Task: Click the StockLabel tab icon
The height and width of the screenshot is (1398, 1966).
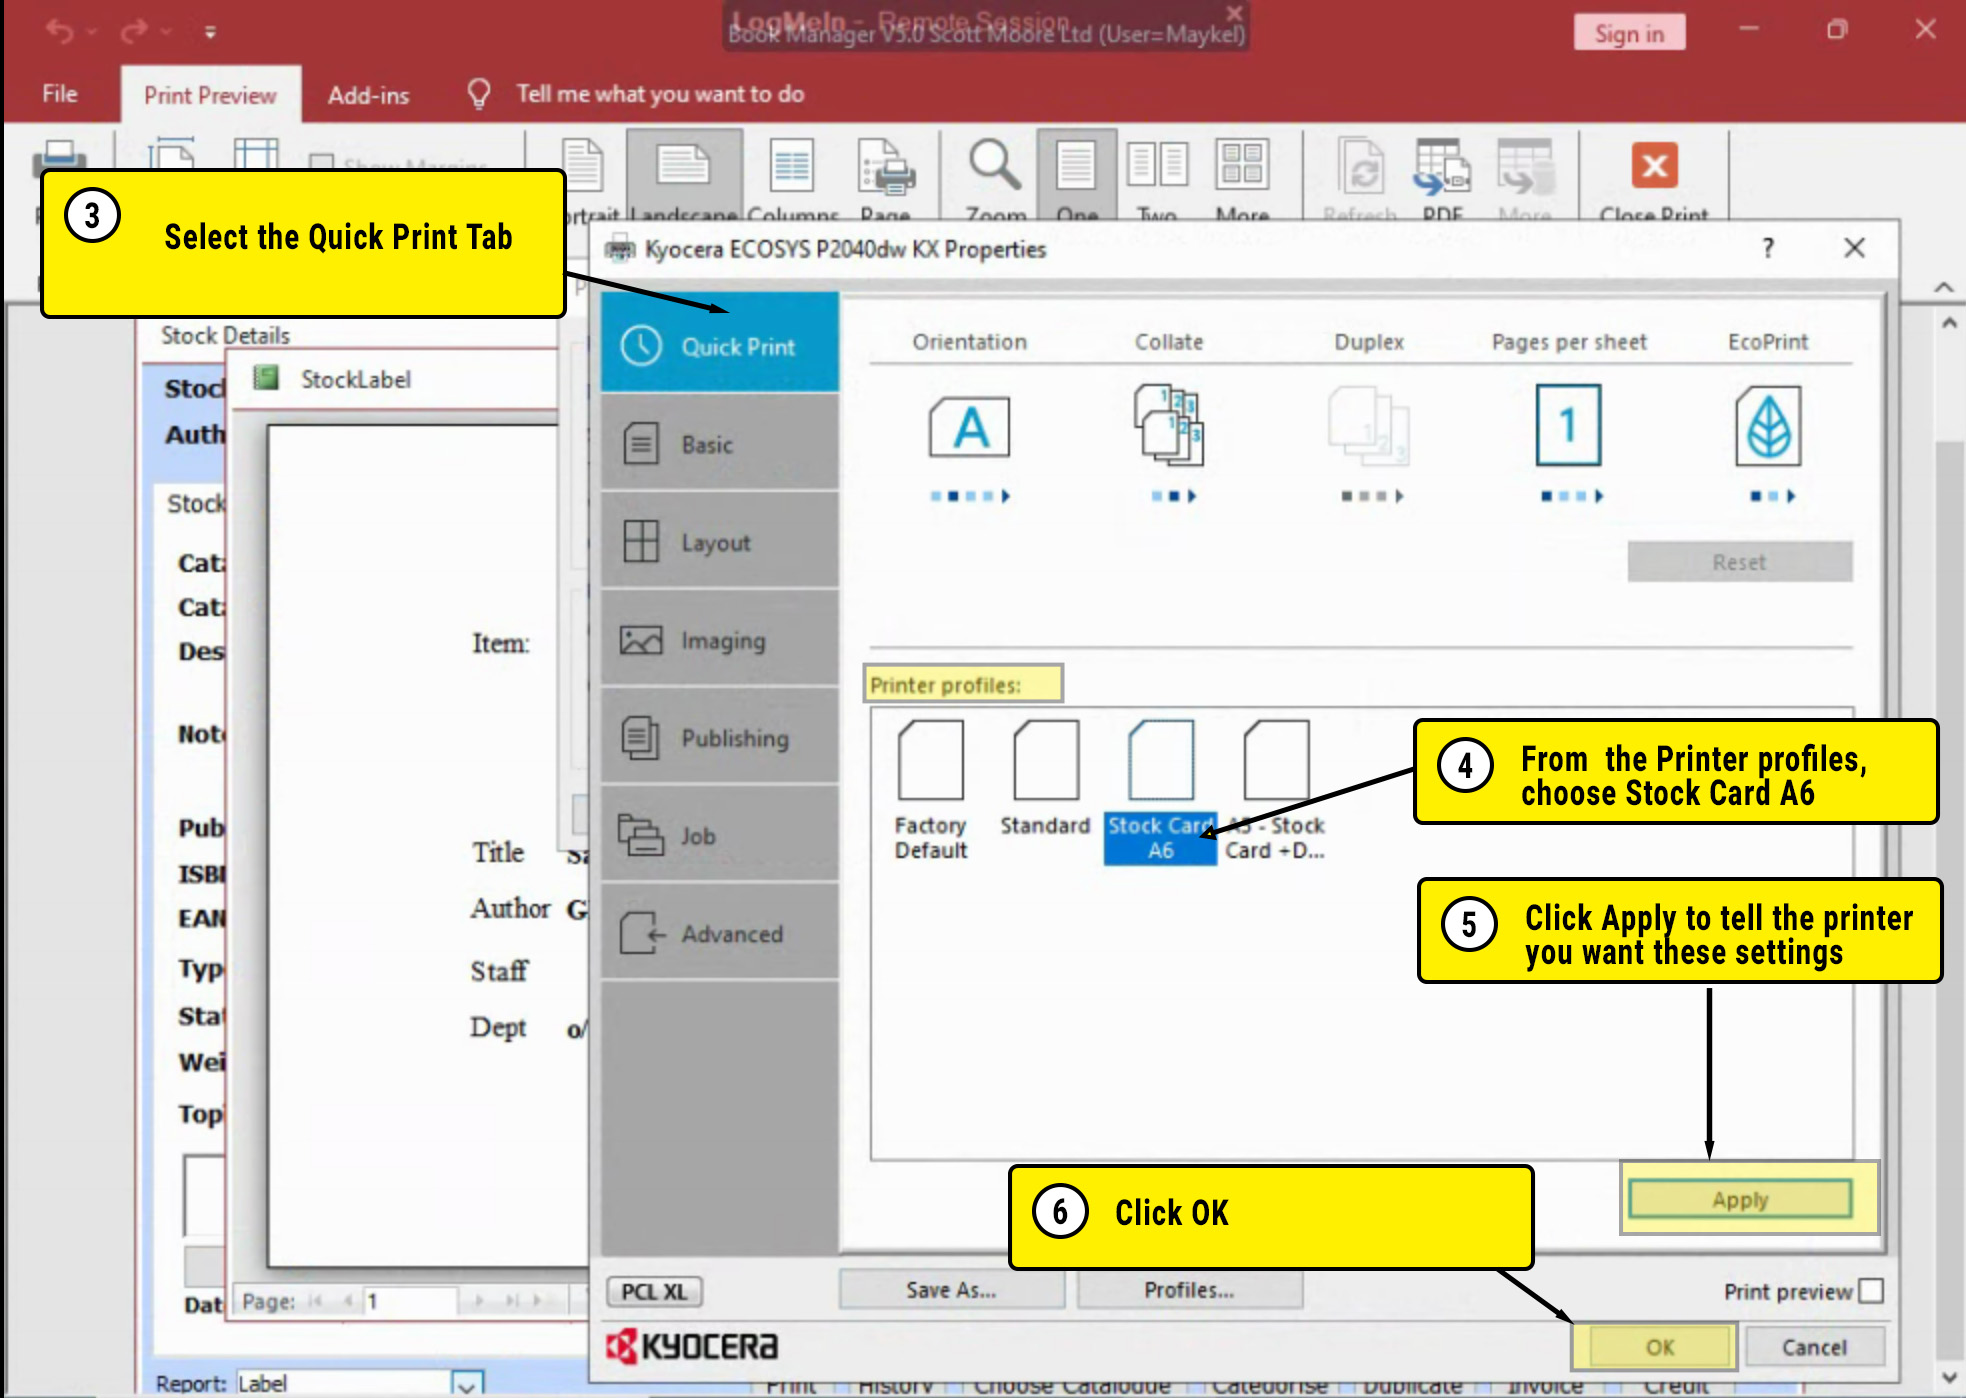Action: 266,378
